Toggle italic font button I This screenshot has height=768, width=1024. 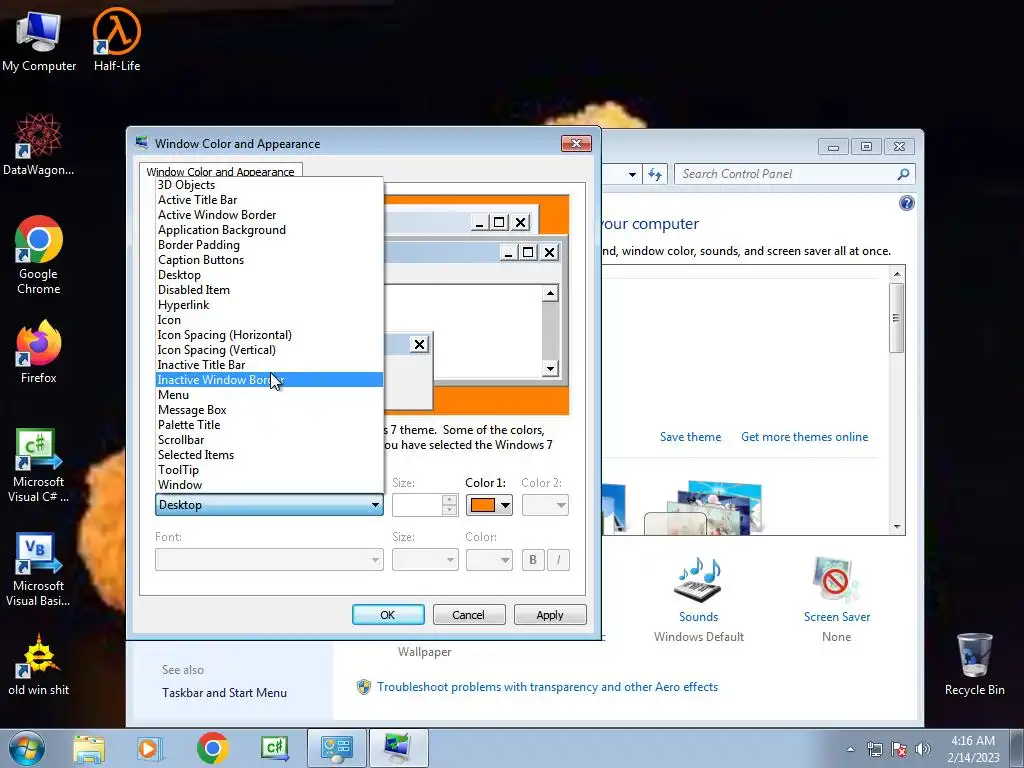[558, 560]
